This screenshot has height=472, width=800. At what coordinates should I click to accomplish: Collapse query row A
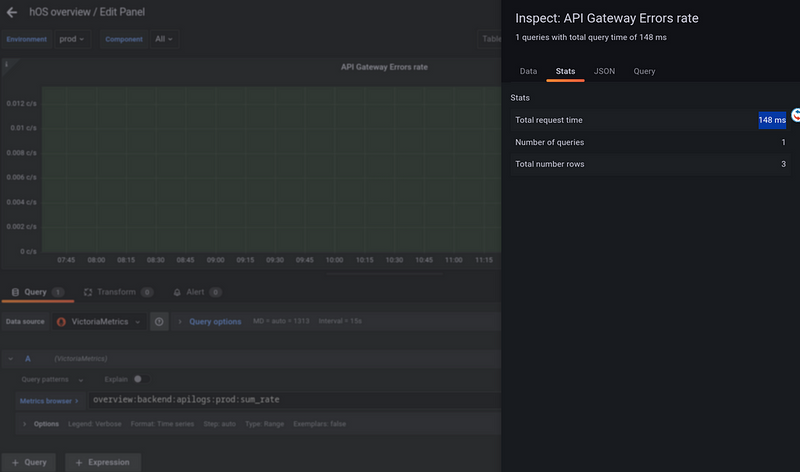tap(10, 358)
